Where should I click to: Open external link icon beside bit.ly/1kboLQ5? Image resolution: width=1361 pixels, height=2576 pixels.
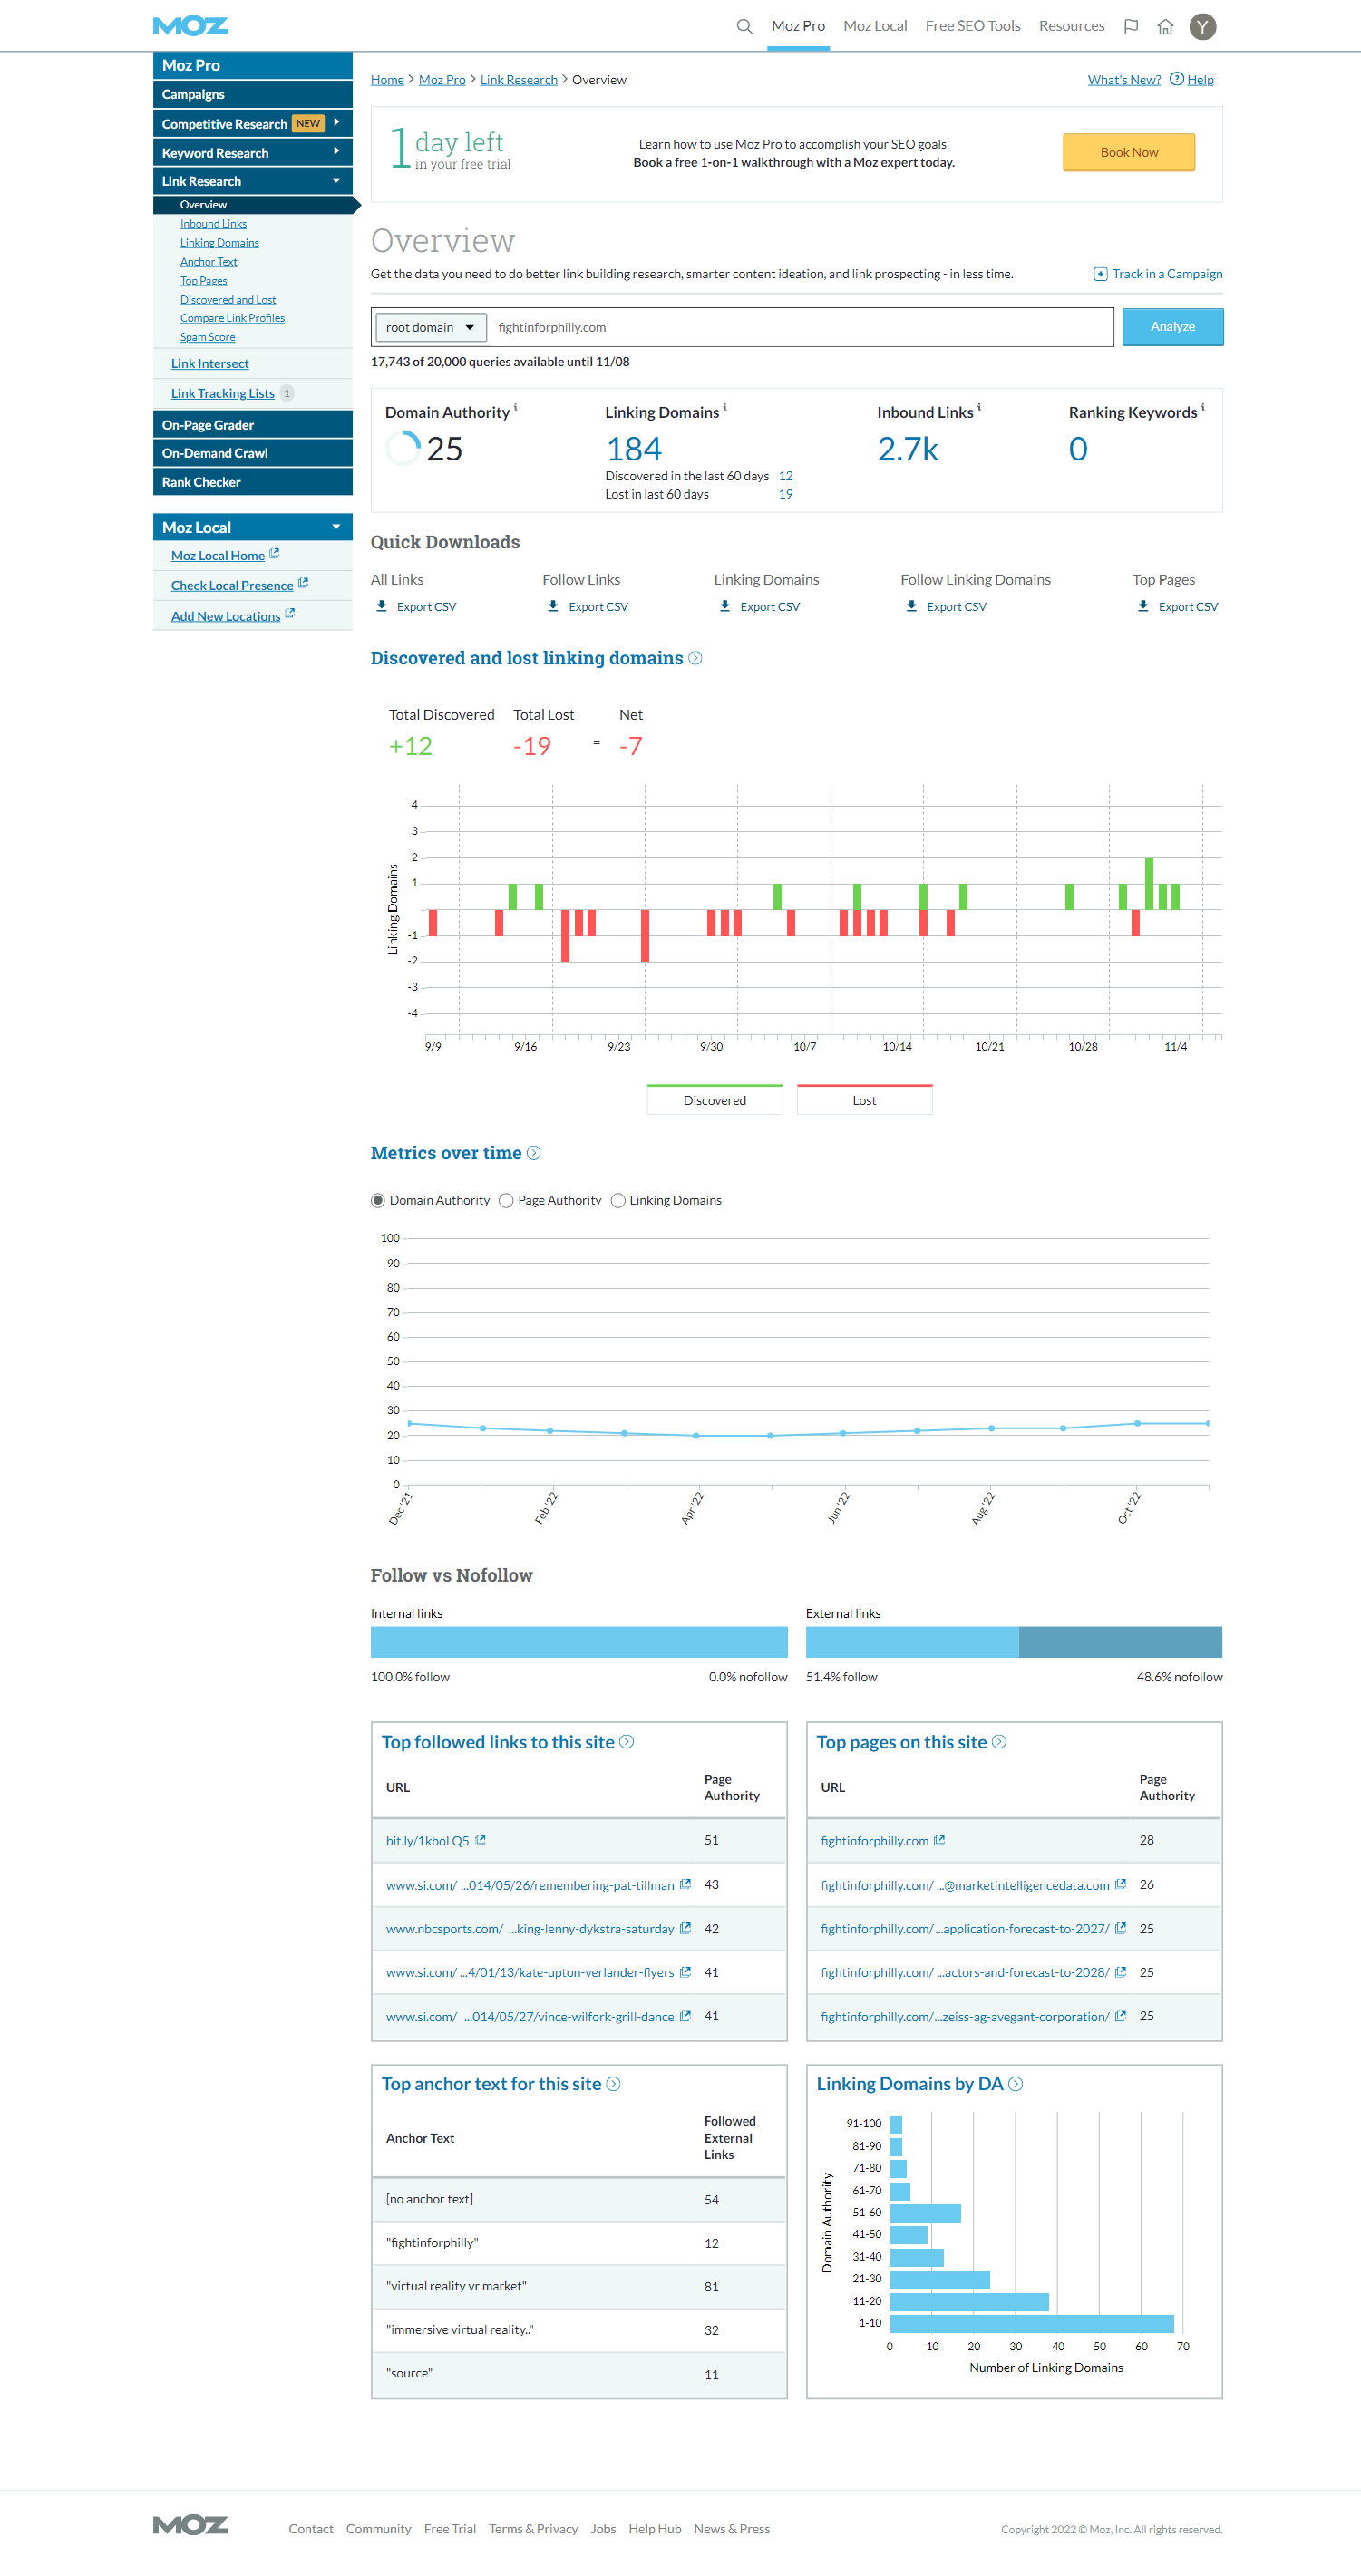point(480,1840)
